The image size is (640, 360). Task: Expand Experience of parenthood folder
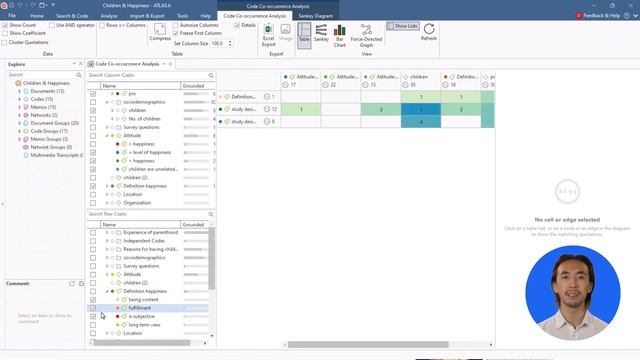[107, 233]
